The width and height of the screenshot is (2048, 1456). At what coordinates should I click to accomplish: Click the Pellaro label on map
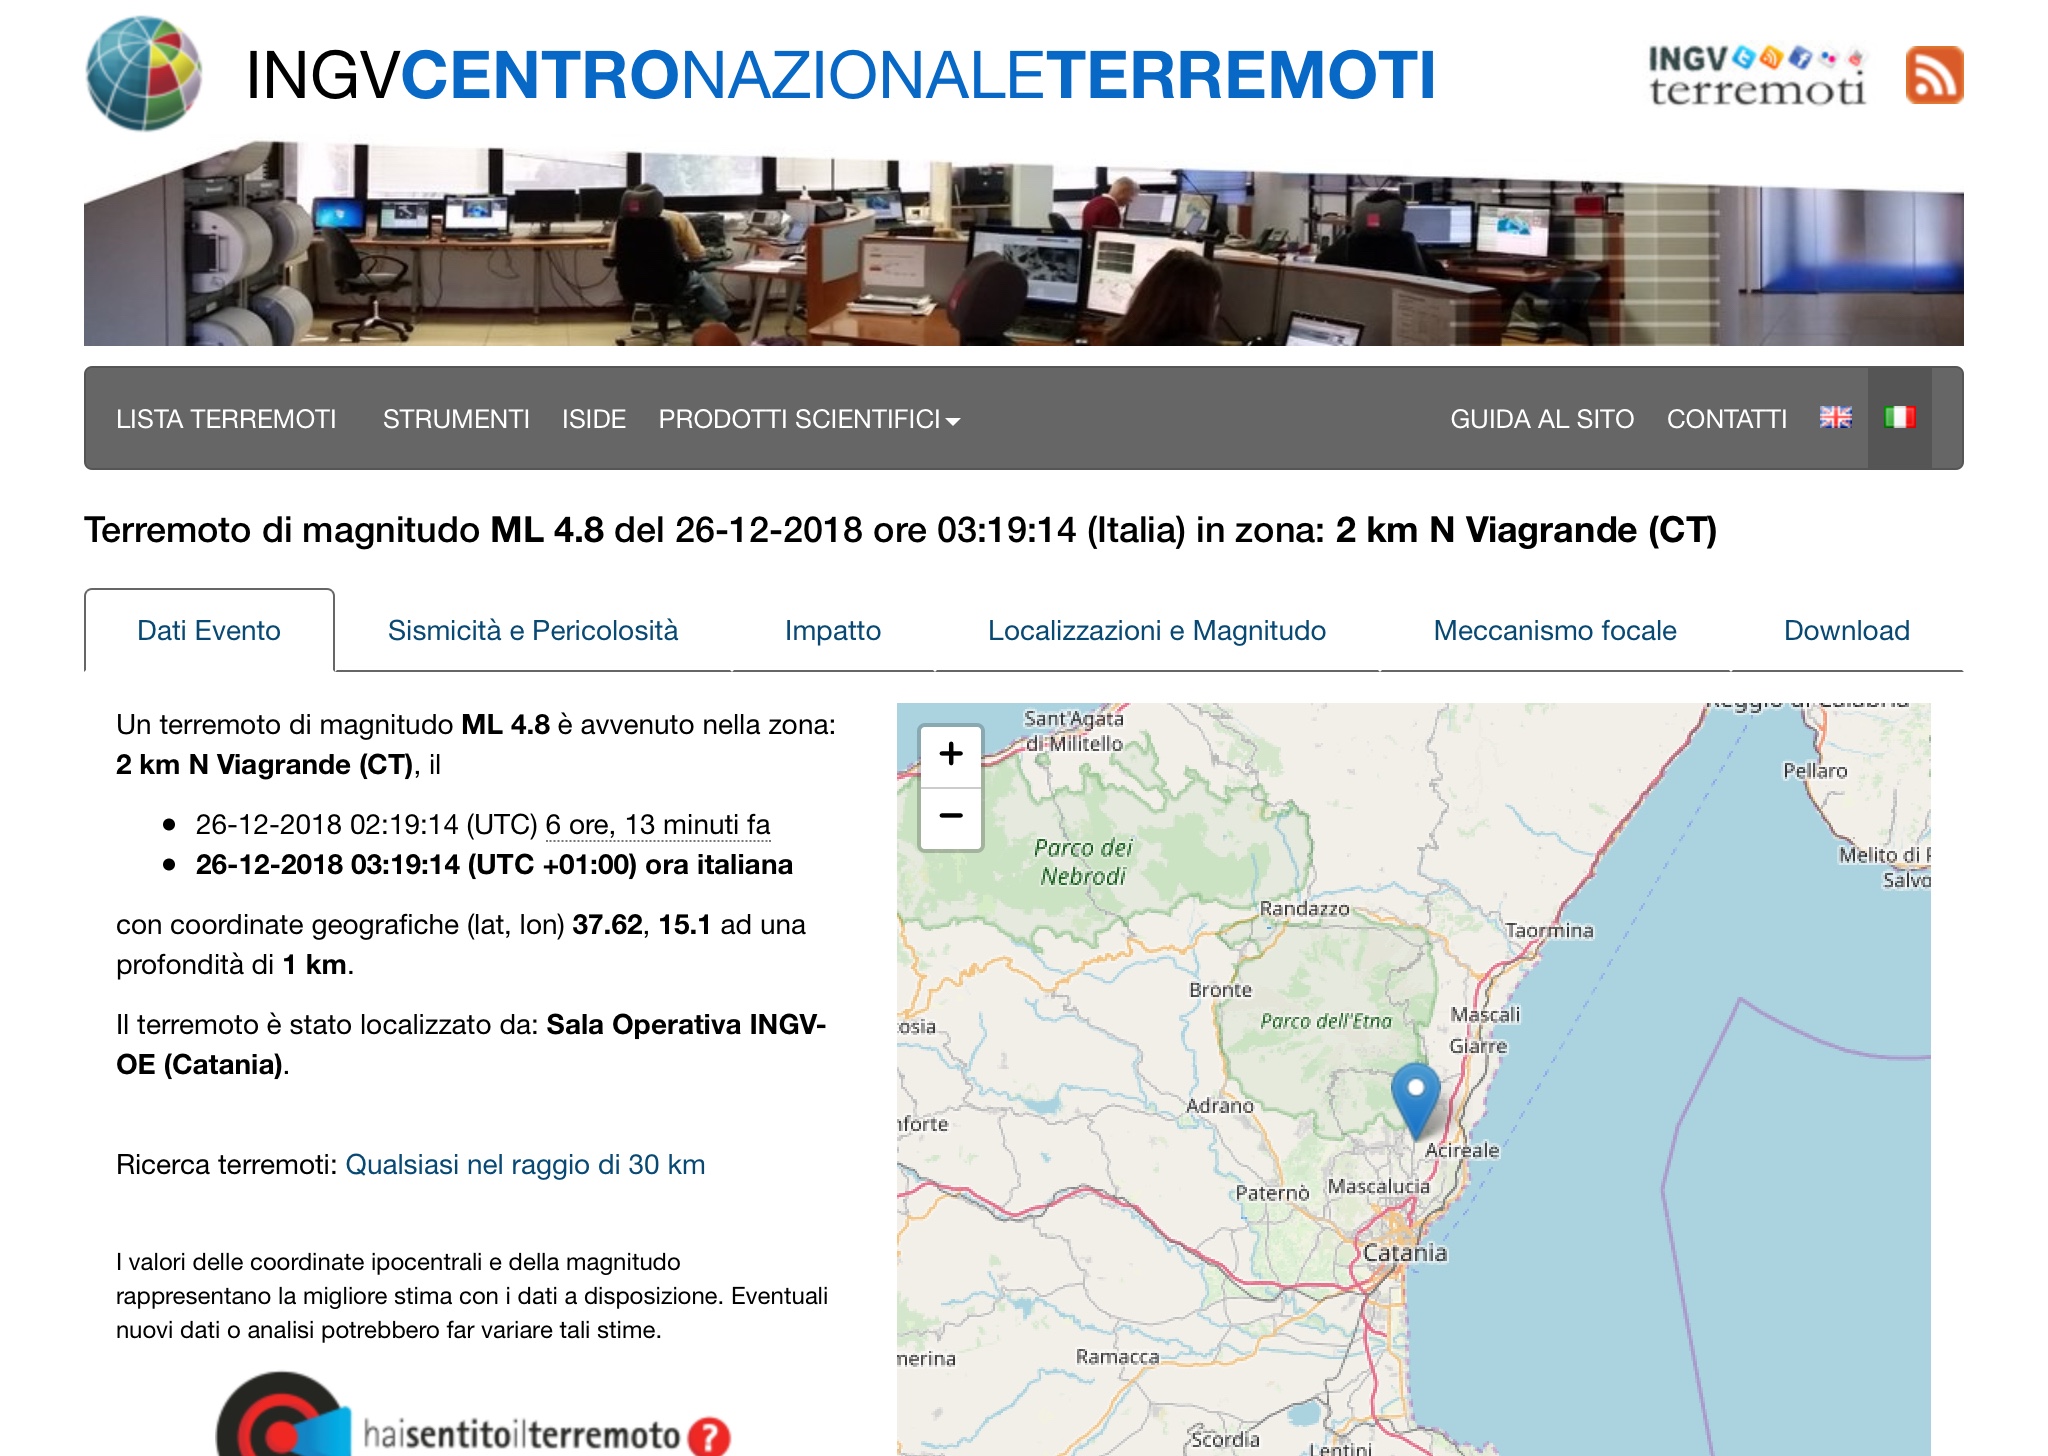point(1815,770)
